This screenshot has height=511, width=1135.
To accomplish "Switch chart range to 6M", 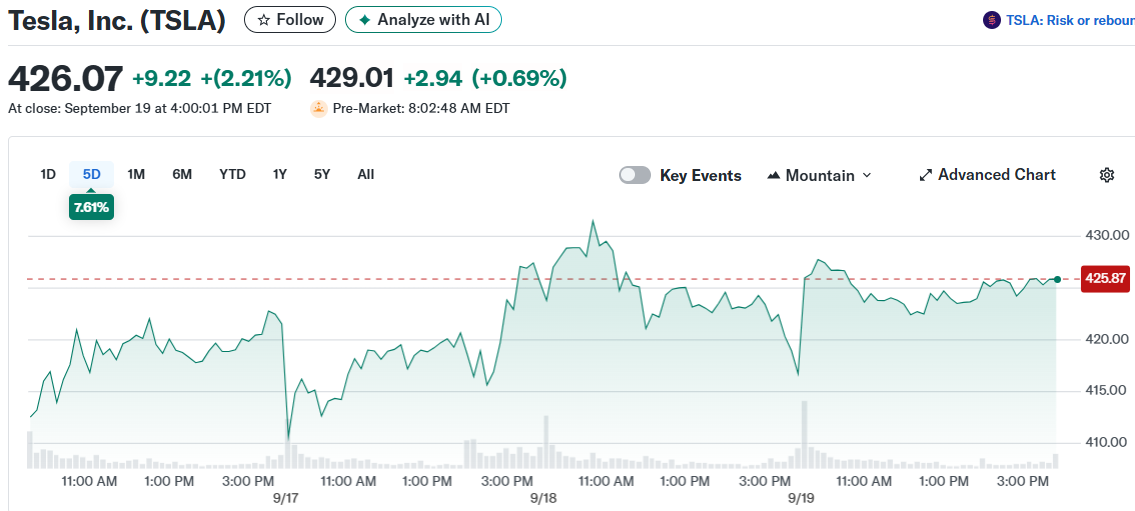I will [182, 174].
